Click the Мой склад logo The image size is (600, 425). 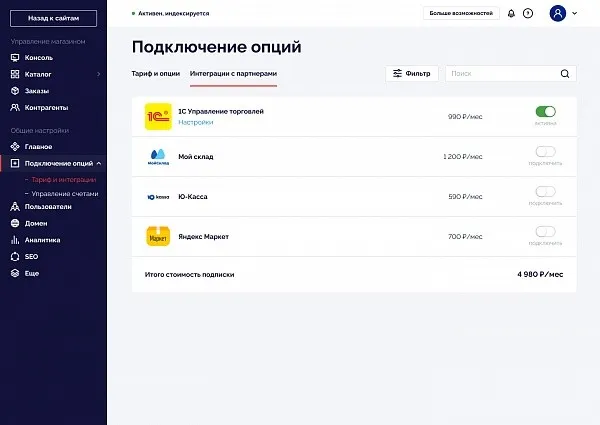pos(158,157)
